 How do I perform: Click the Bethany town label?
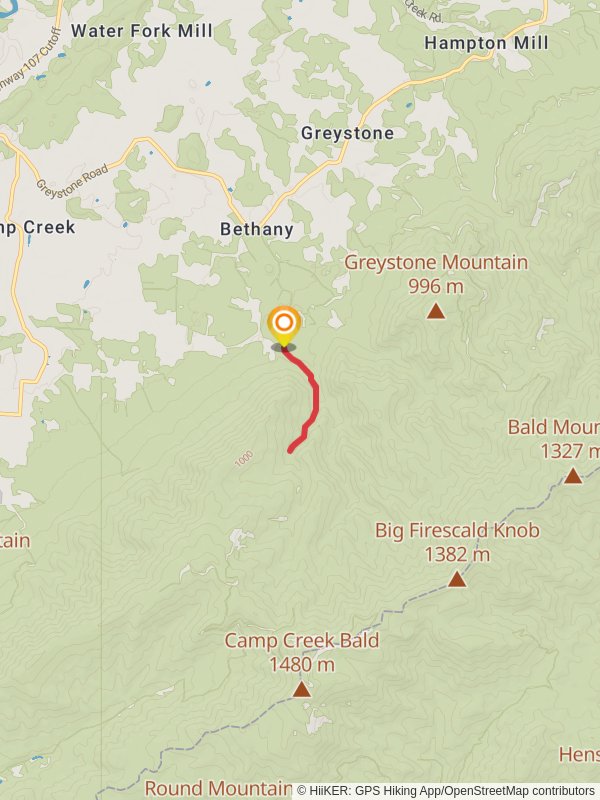(x=257, y=229)
